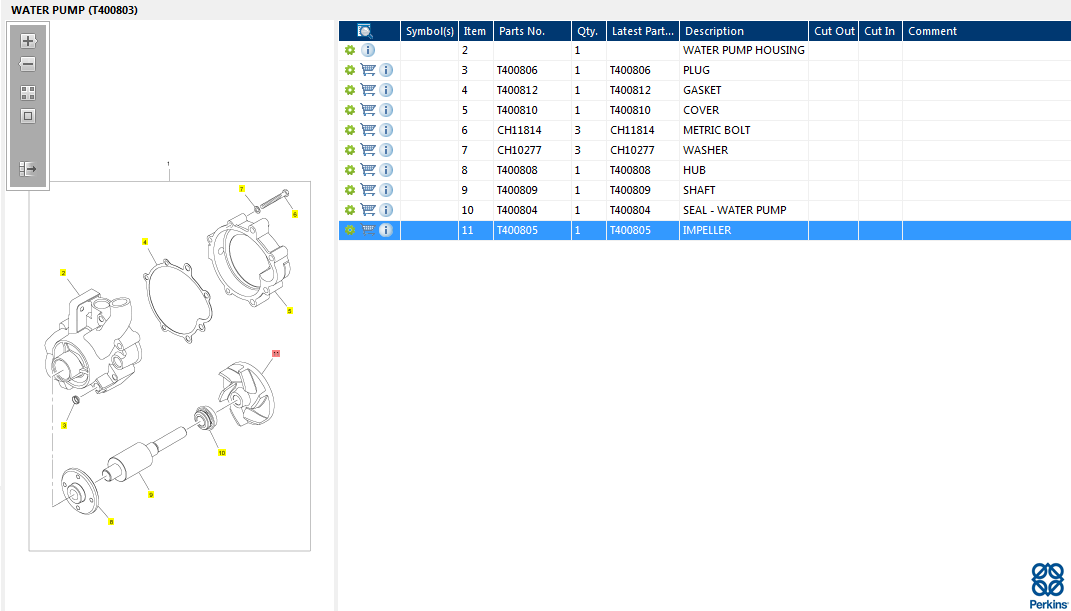Click callout 2 on the diagram
Screen dimensions: 1071x611
coord(63,273)
